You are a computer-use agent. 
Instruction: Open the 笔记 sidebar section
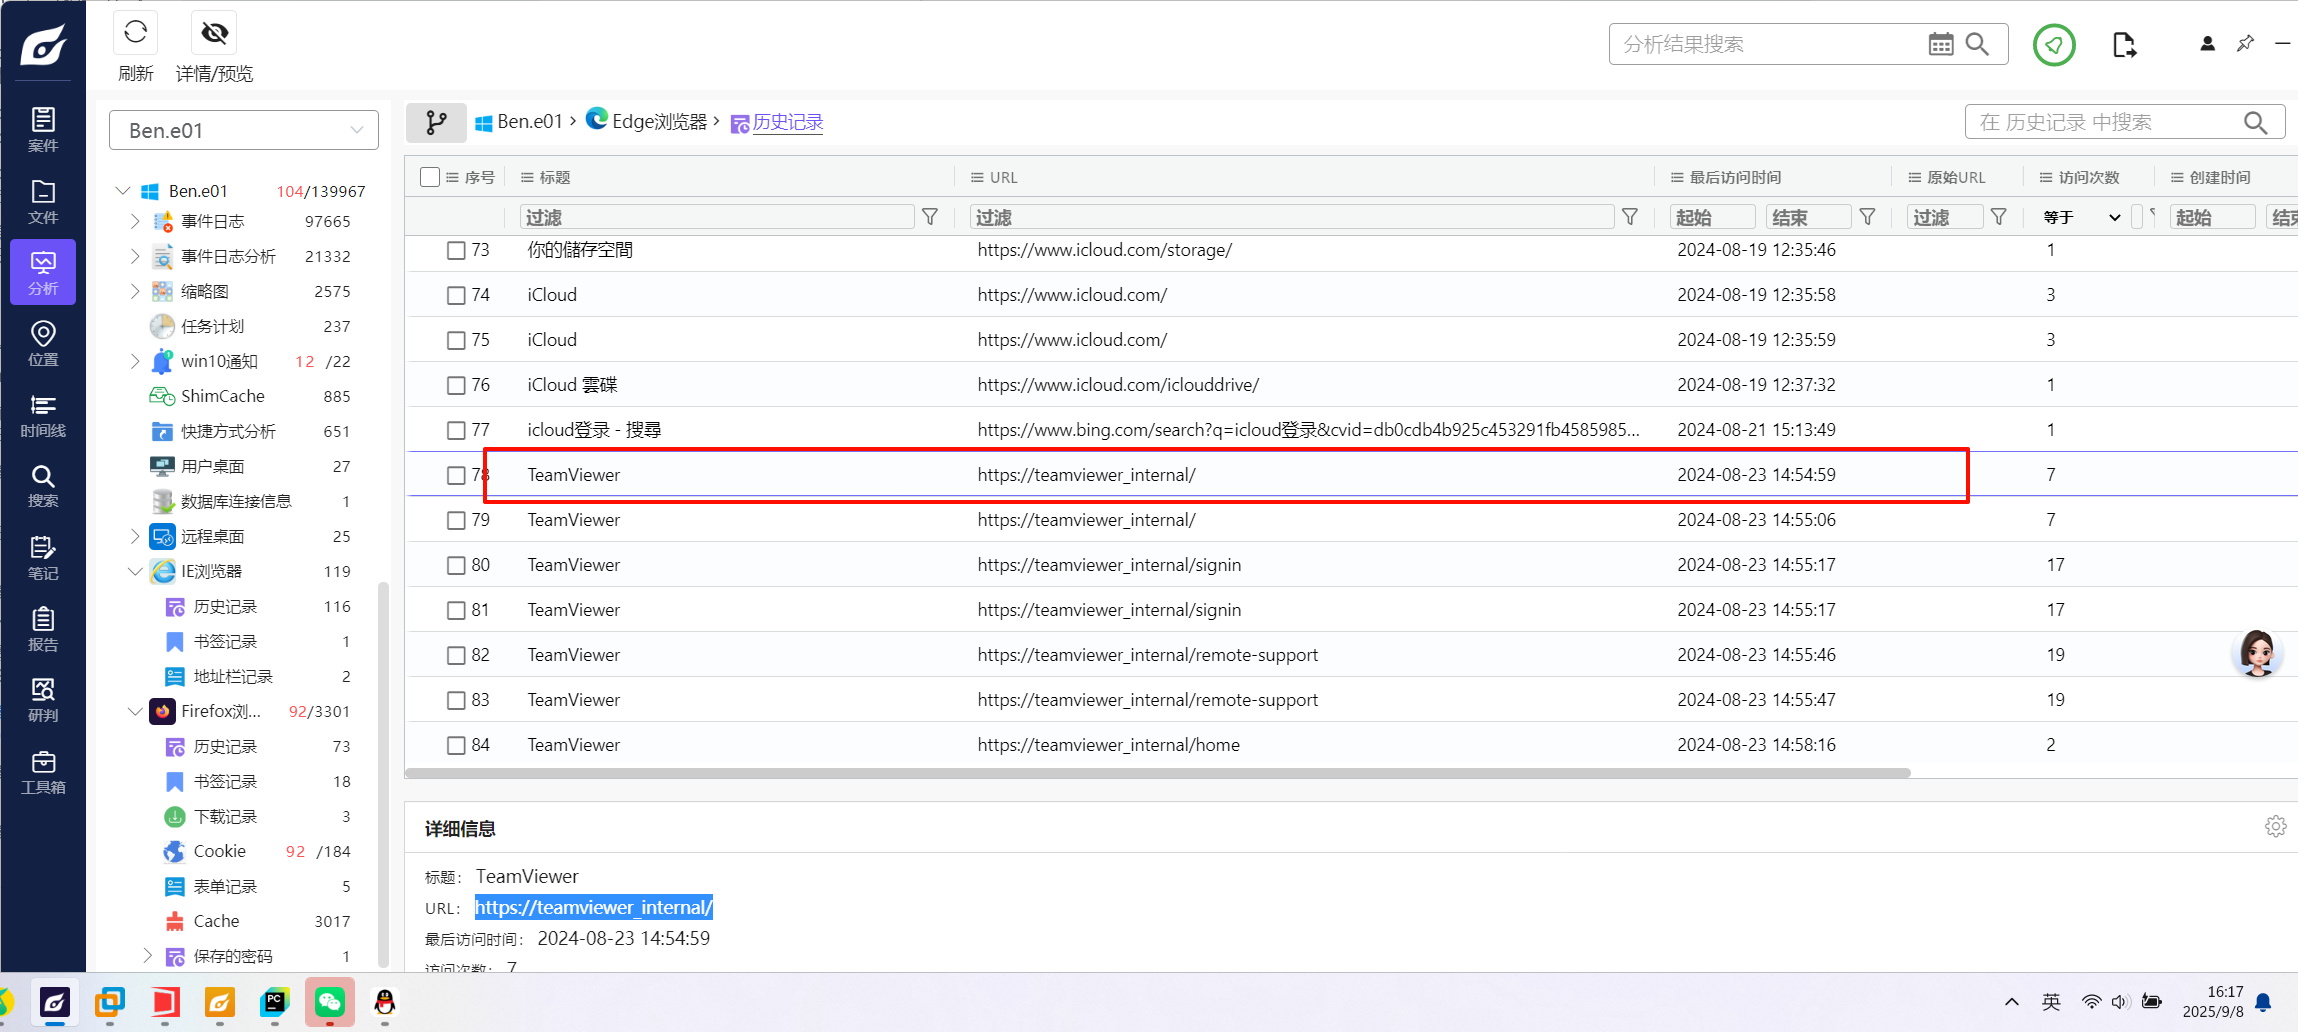click(43, 558)
